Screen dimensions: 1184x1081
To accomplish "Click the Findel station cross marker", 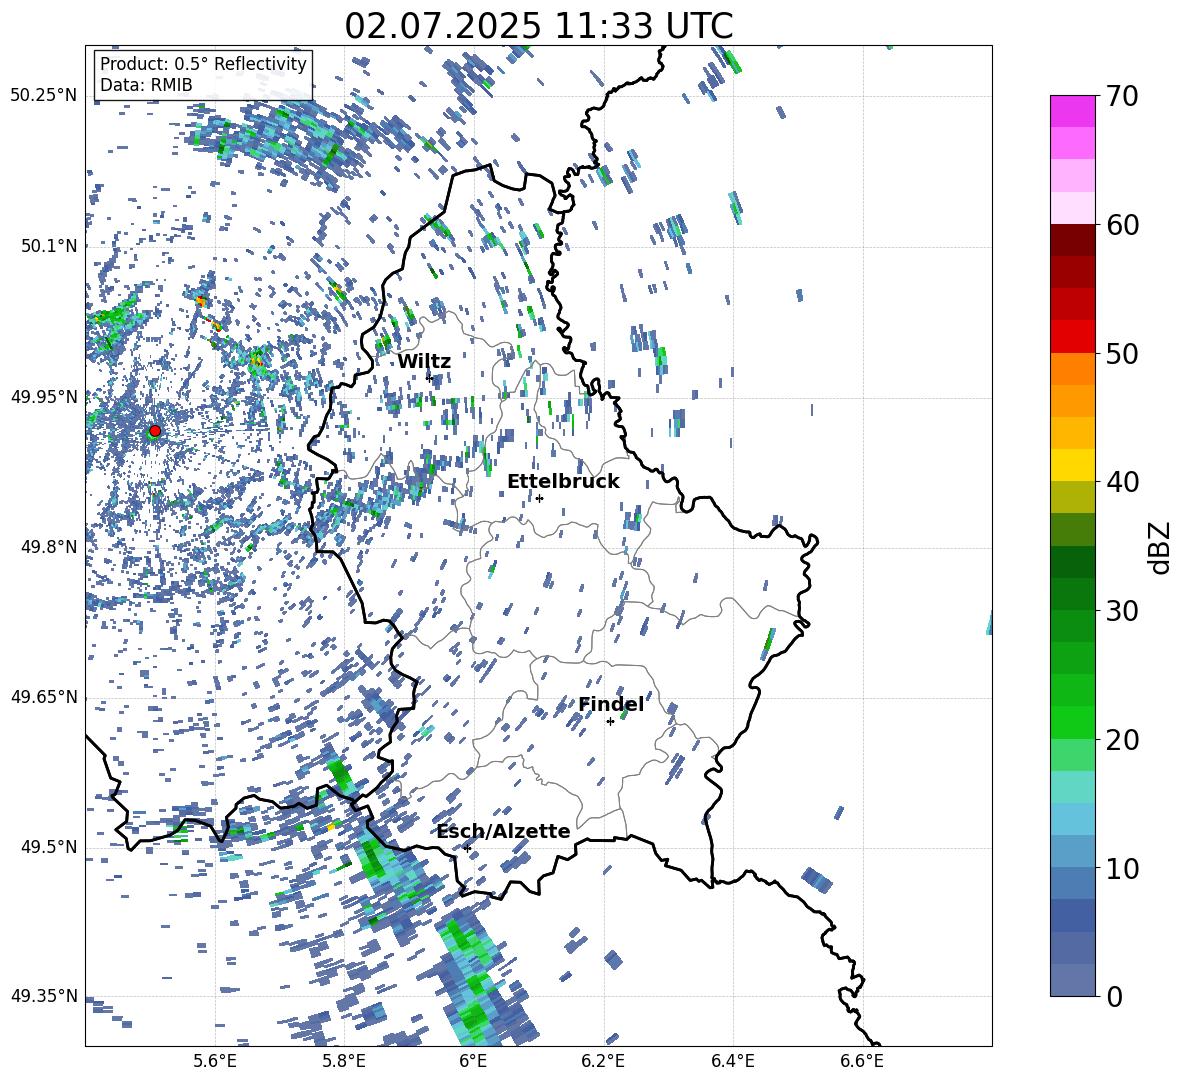I will point(610,722).
